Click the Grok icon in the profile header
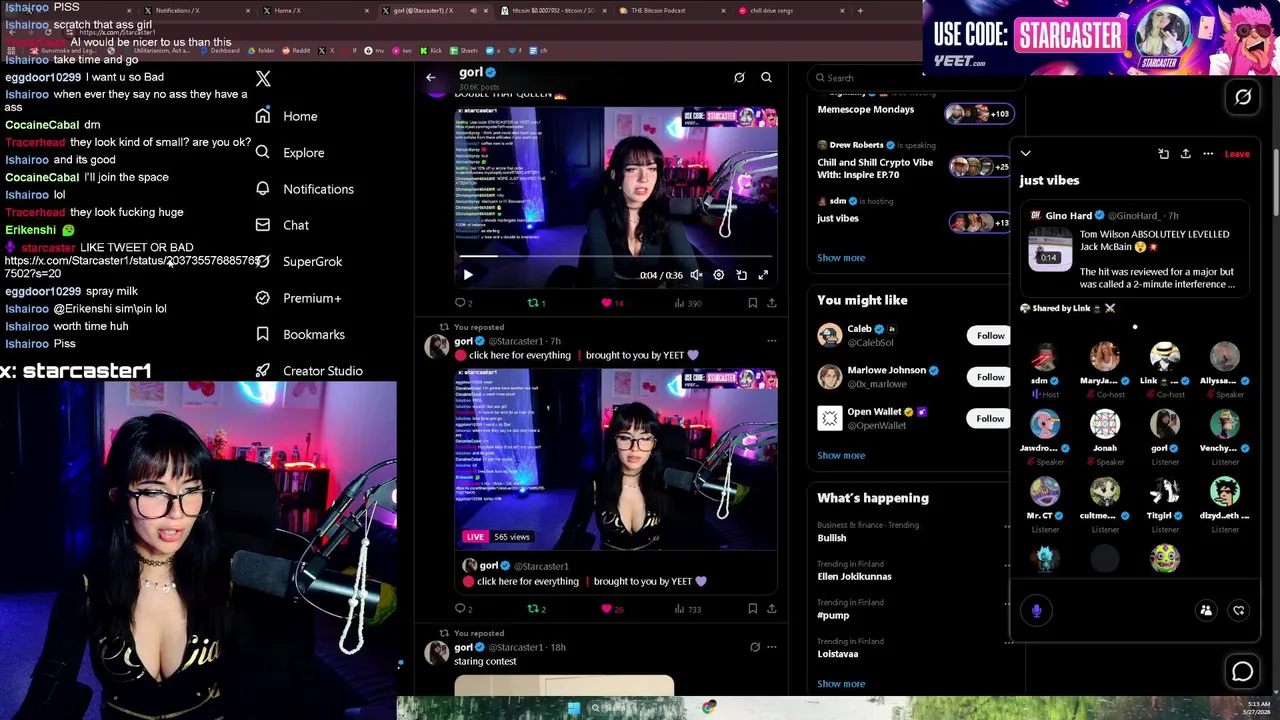This screenshot has width=1280, height=720. pos(739,77)
